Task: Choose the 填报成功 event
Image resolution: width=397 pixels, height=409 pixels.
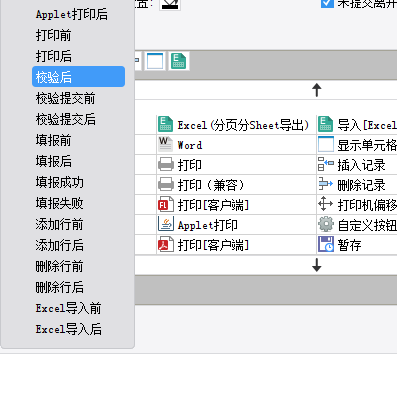Action: [60, 182]
